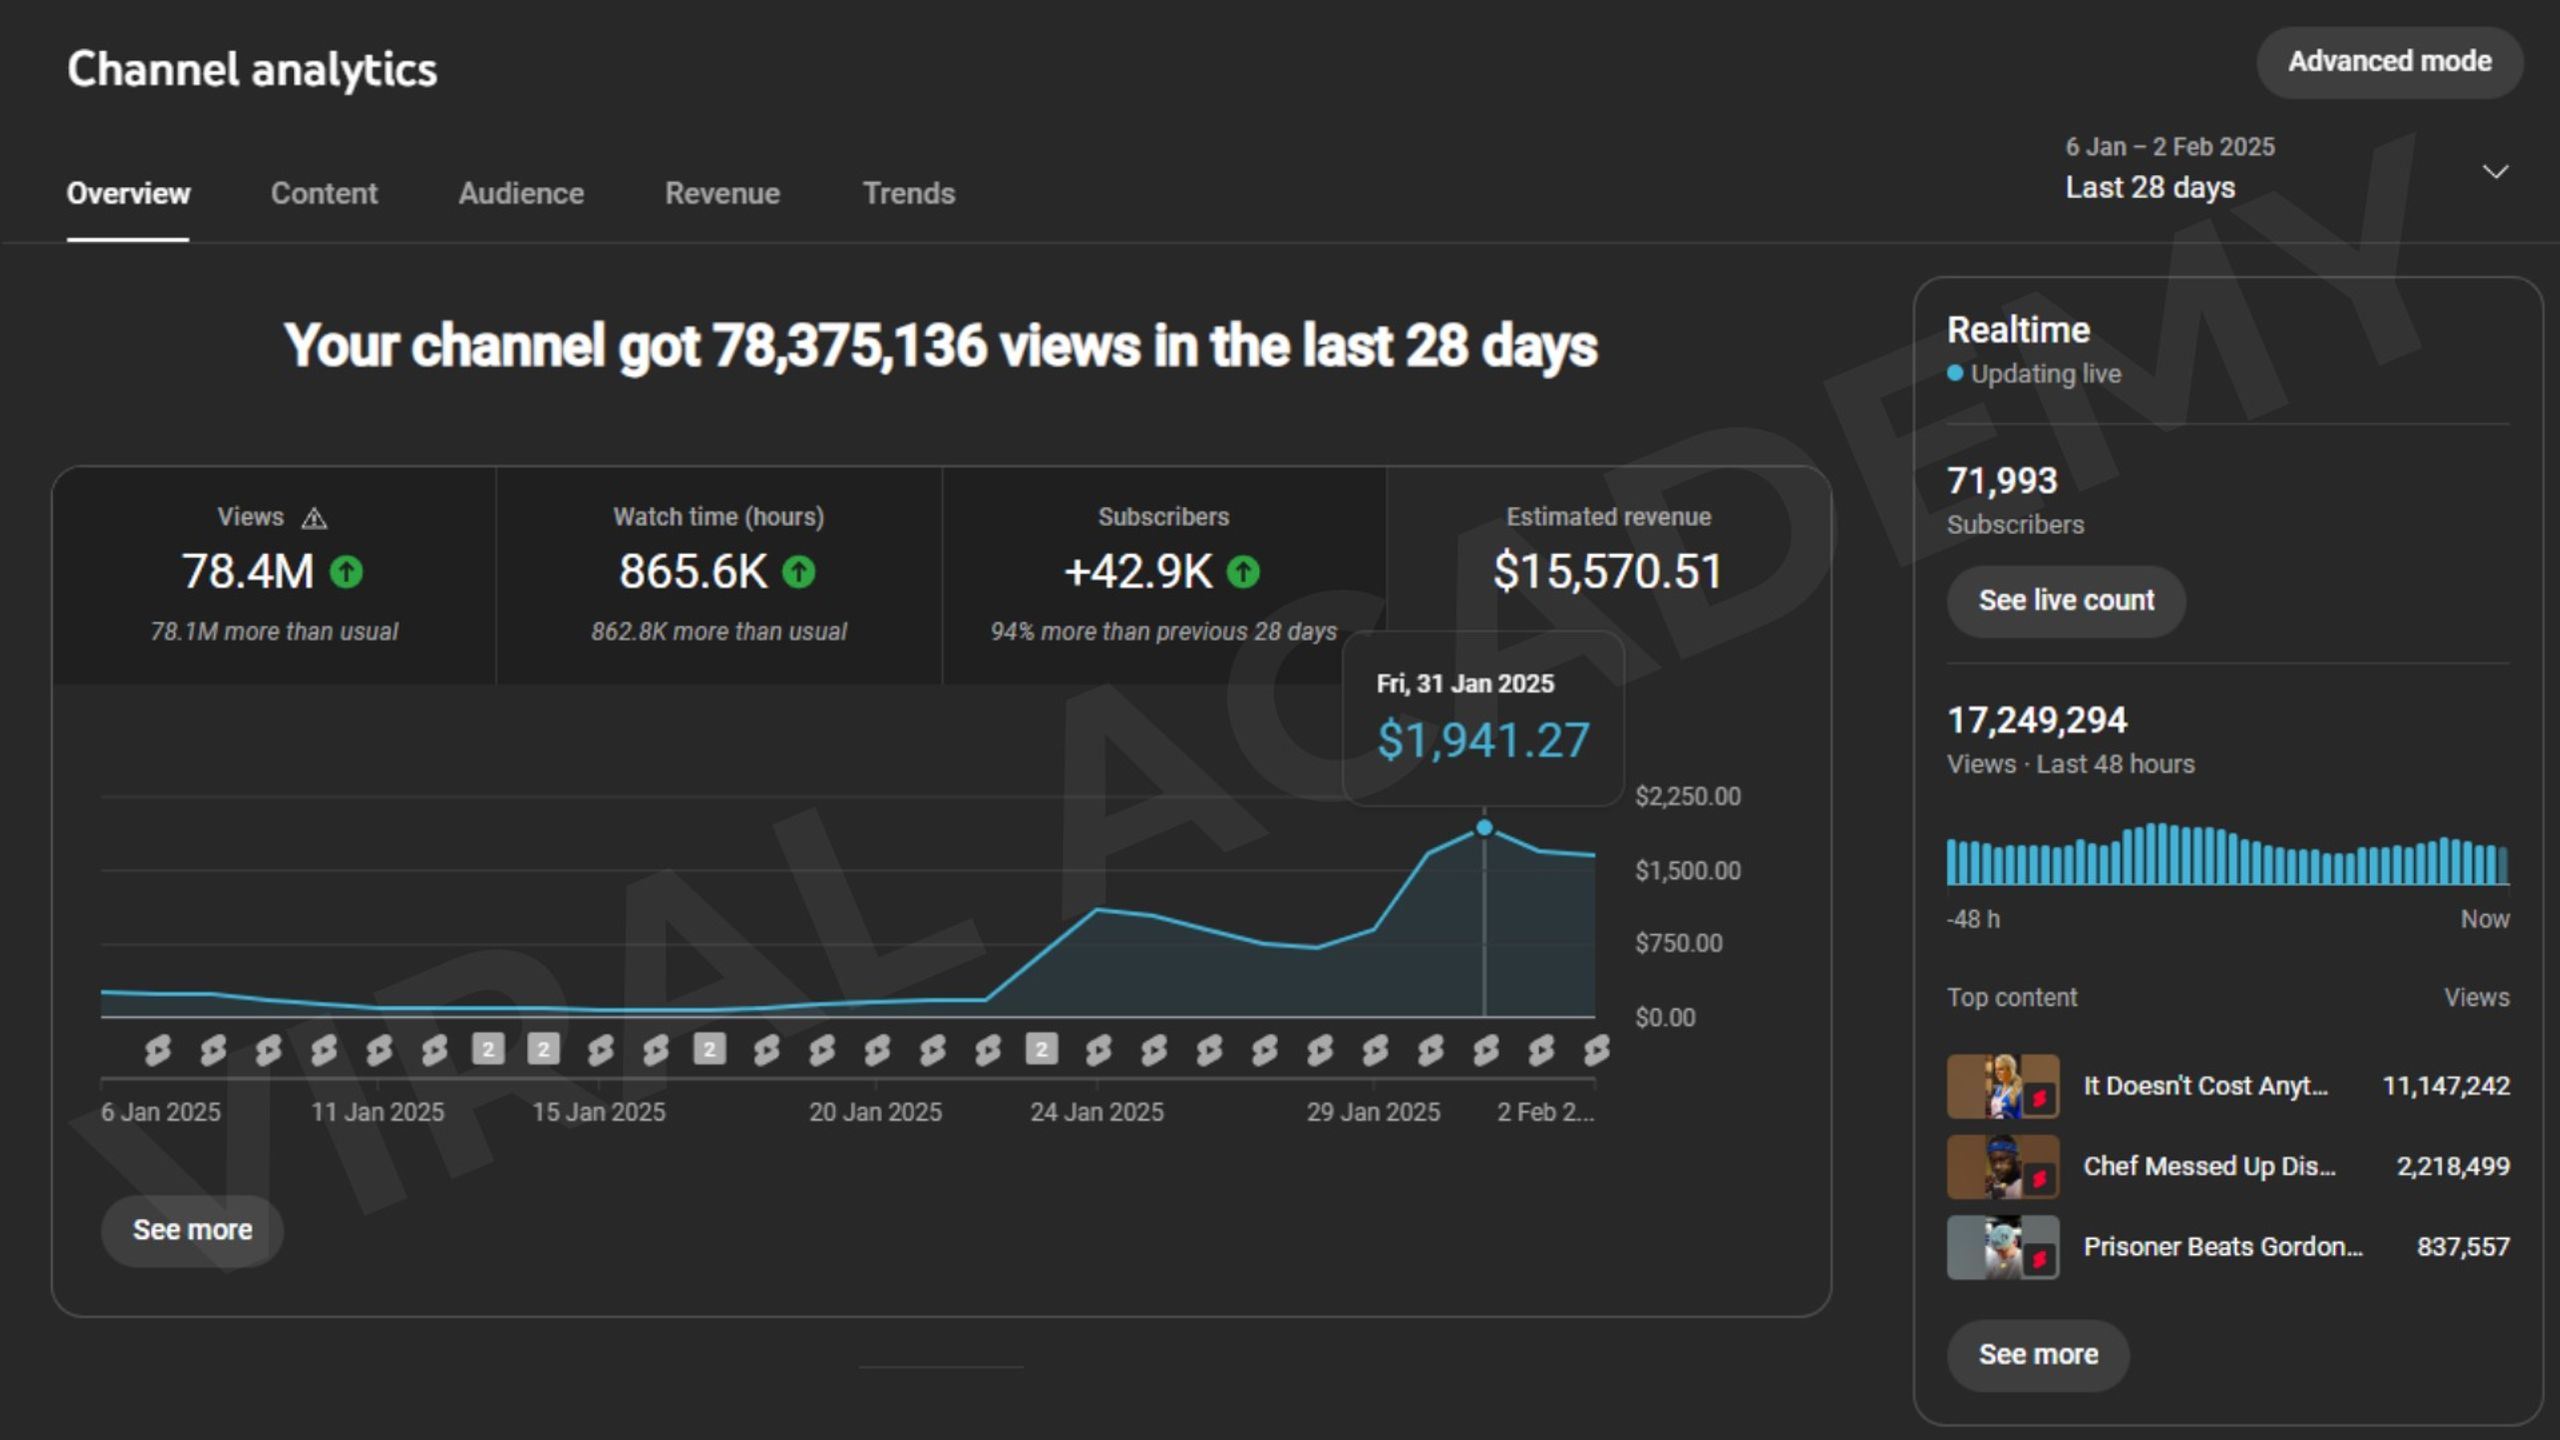This screenshot has width=2560, height=1440.
Task: Expand the date range chevron dropdown
Action: click(2496, 171)
